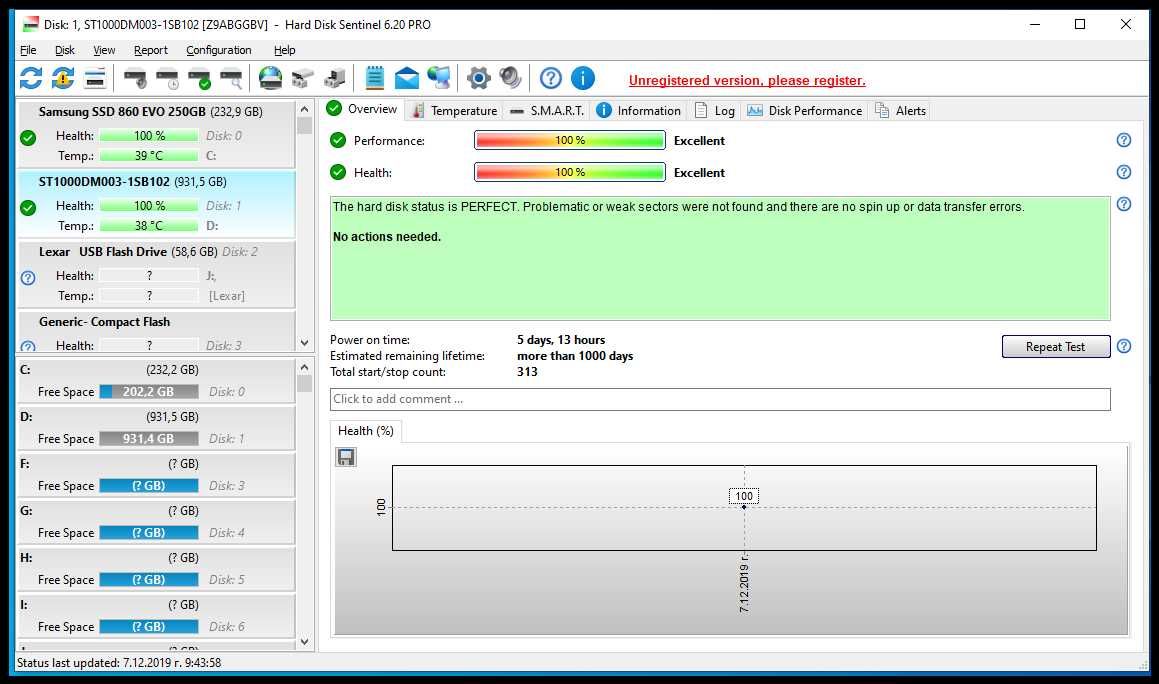
Task: Switch to the Temperature tab
Action: pyautogui.click(x=455, y=110)
